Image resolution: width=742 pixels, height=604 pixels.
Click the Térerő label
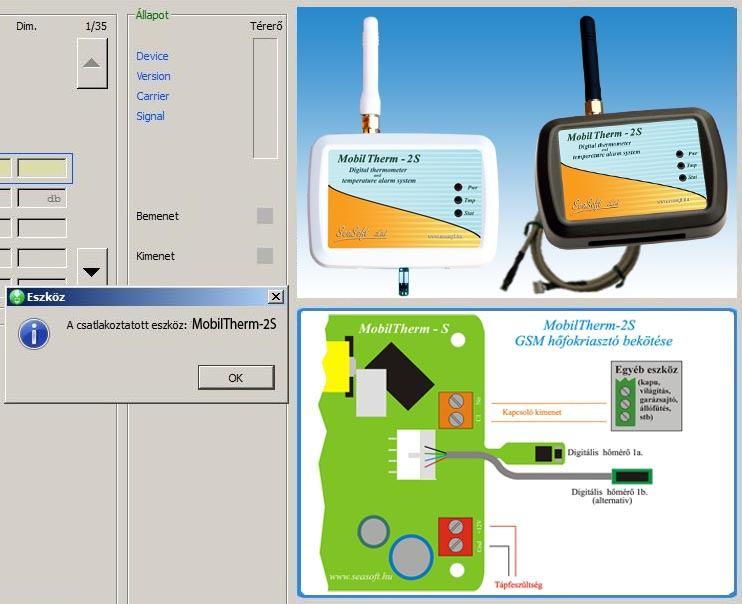266,26
